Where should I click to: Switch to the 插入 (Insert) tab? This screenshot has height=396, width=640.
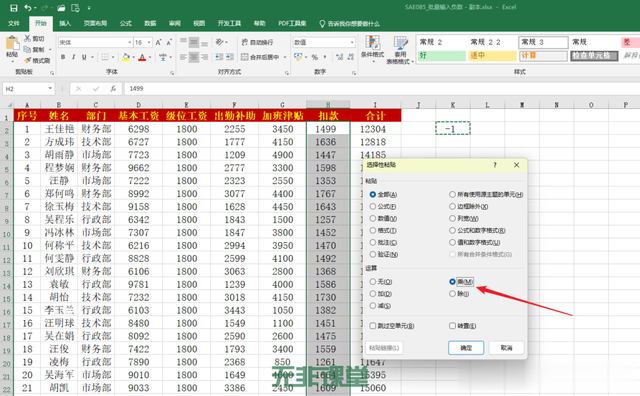65,24
